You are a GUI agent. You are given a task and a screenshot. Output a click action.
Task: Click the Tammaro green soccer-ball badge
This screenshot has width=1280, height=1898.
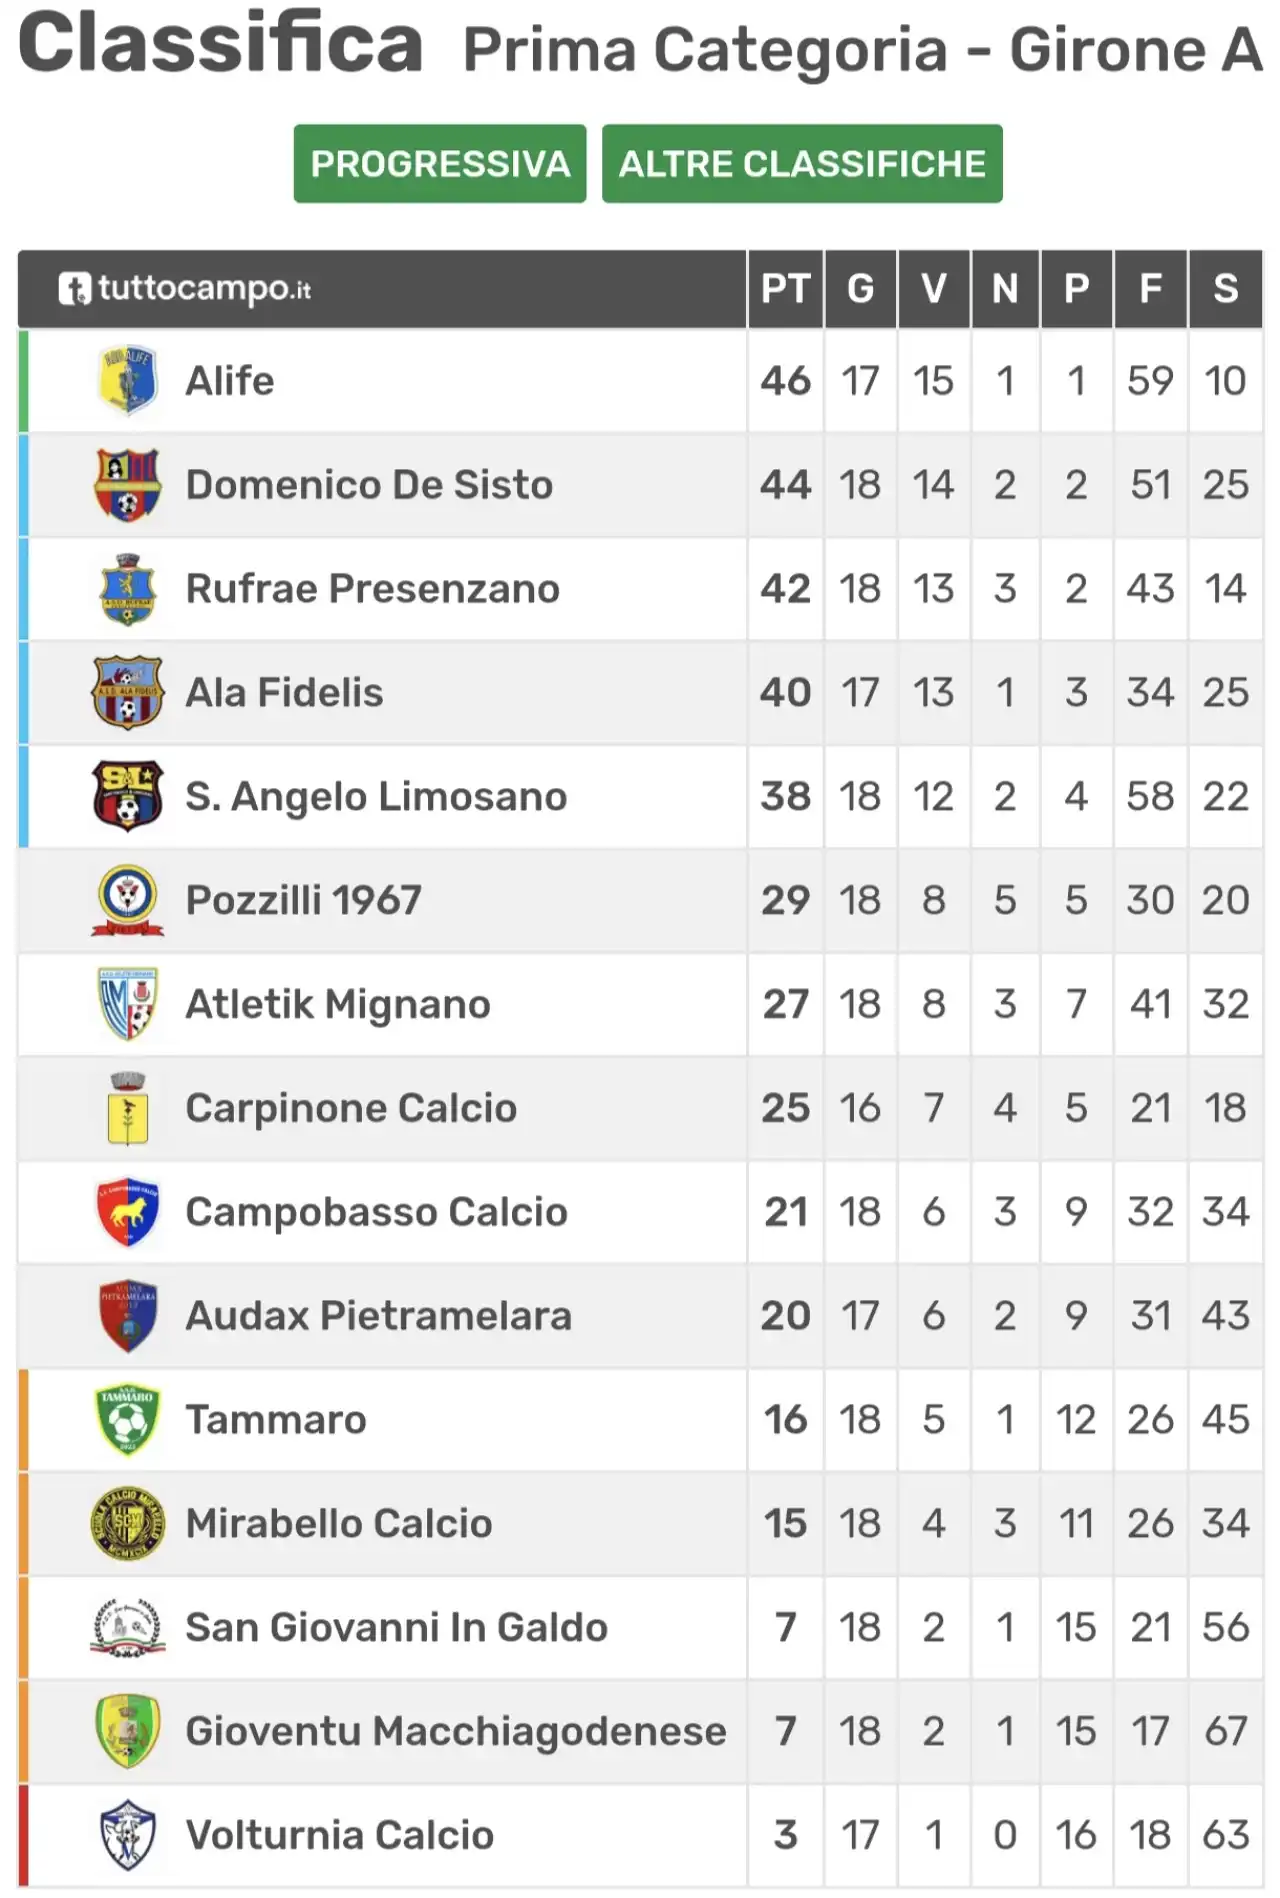[127, 1420]
